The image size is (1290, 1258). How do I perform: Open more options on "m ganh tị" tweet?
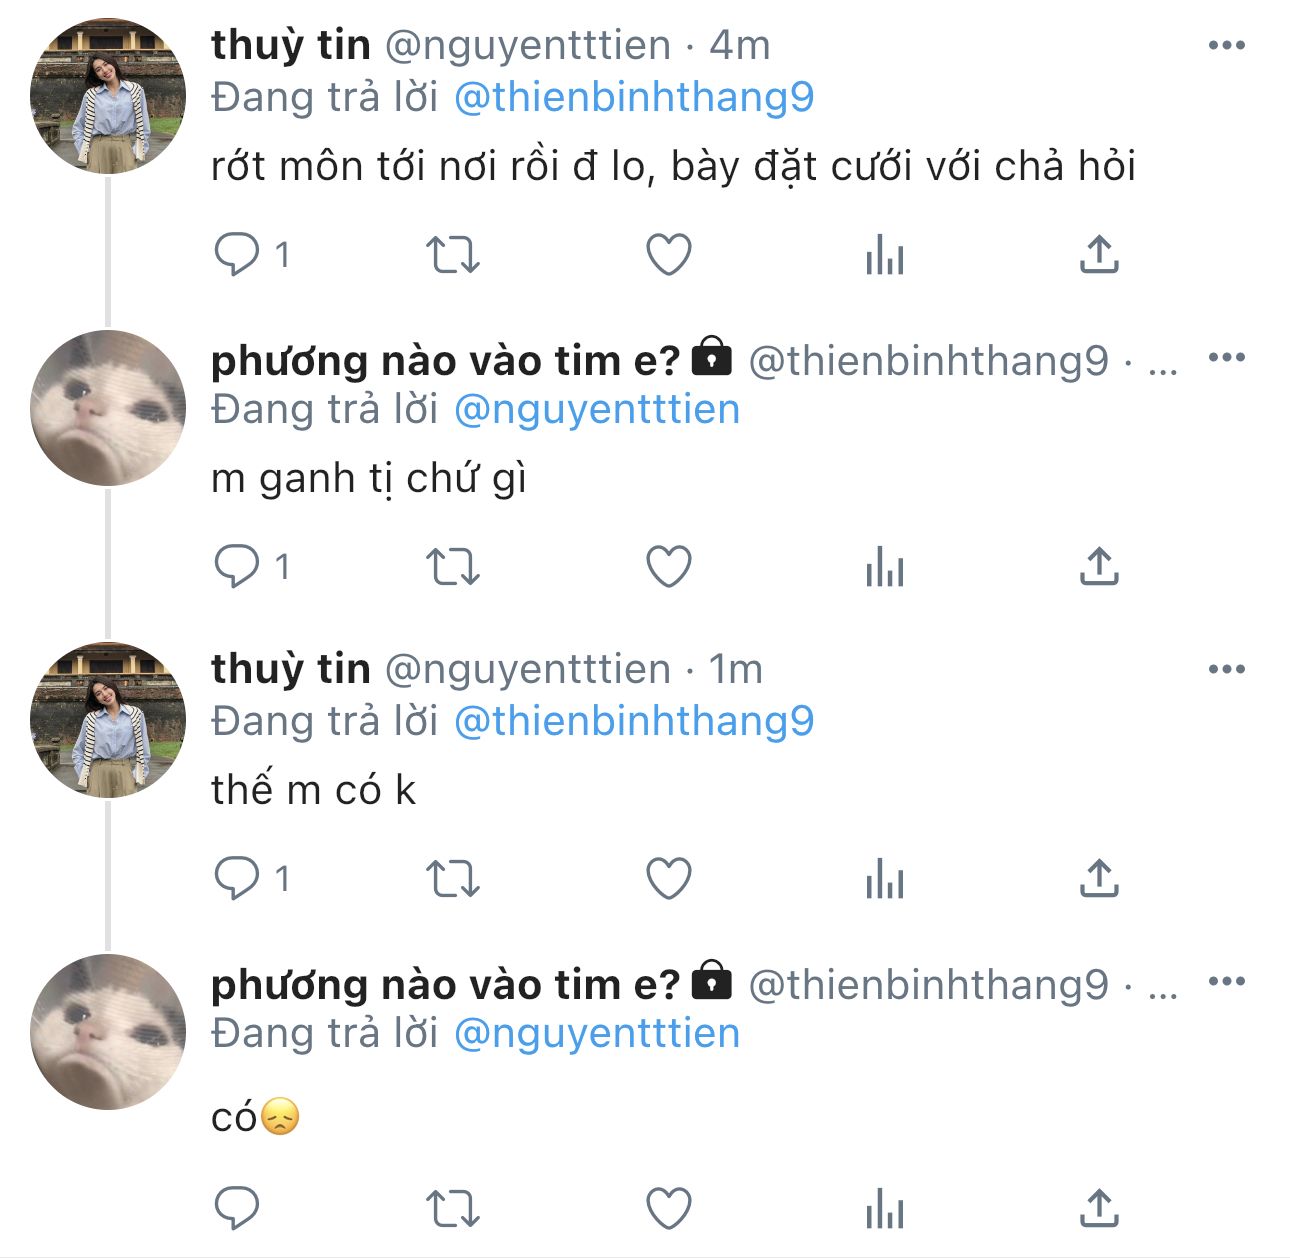1226,358
